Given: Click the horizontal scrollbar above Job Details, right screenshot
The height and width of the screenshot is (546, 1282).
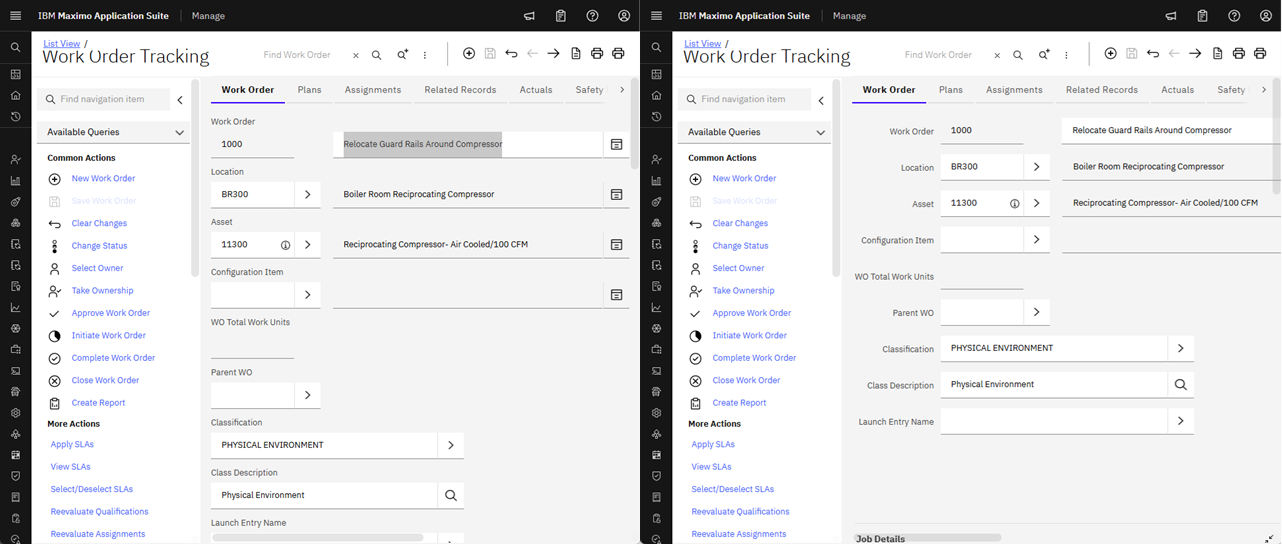Looking at the screenshot, I should tap(928, 538).
